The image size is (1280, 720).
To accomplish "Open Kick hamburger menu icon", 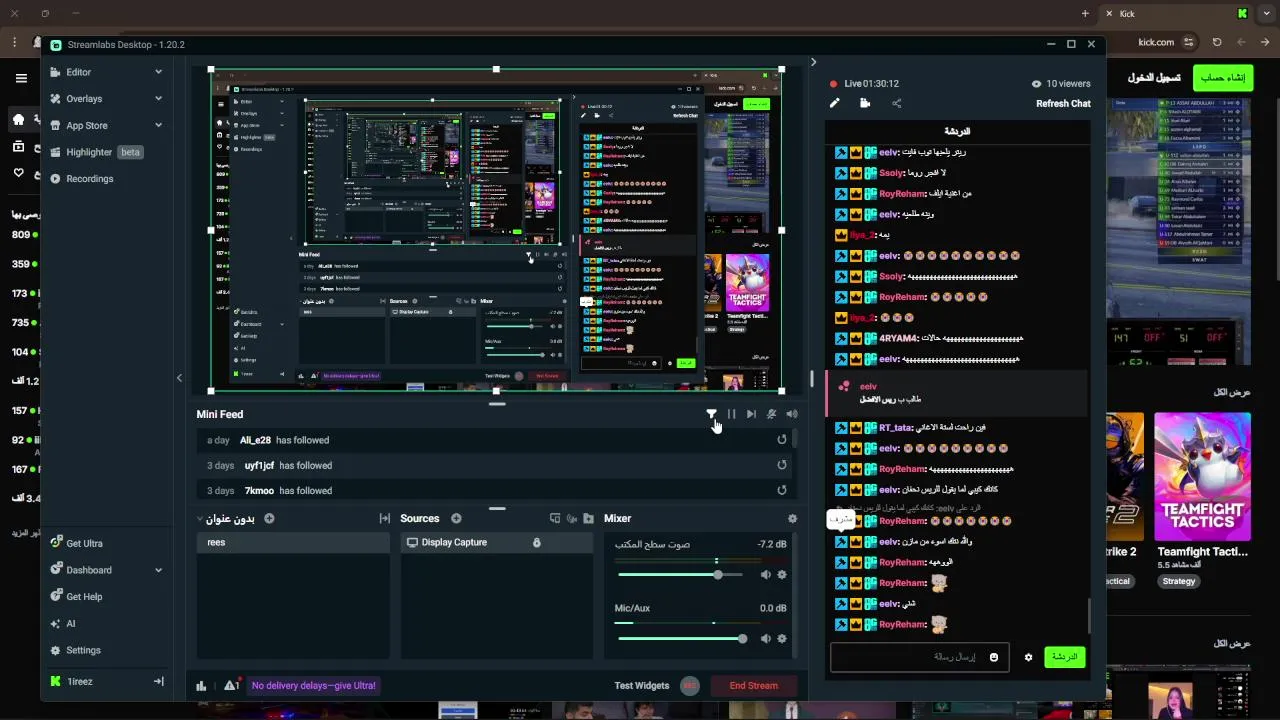I will coord(21,77).
